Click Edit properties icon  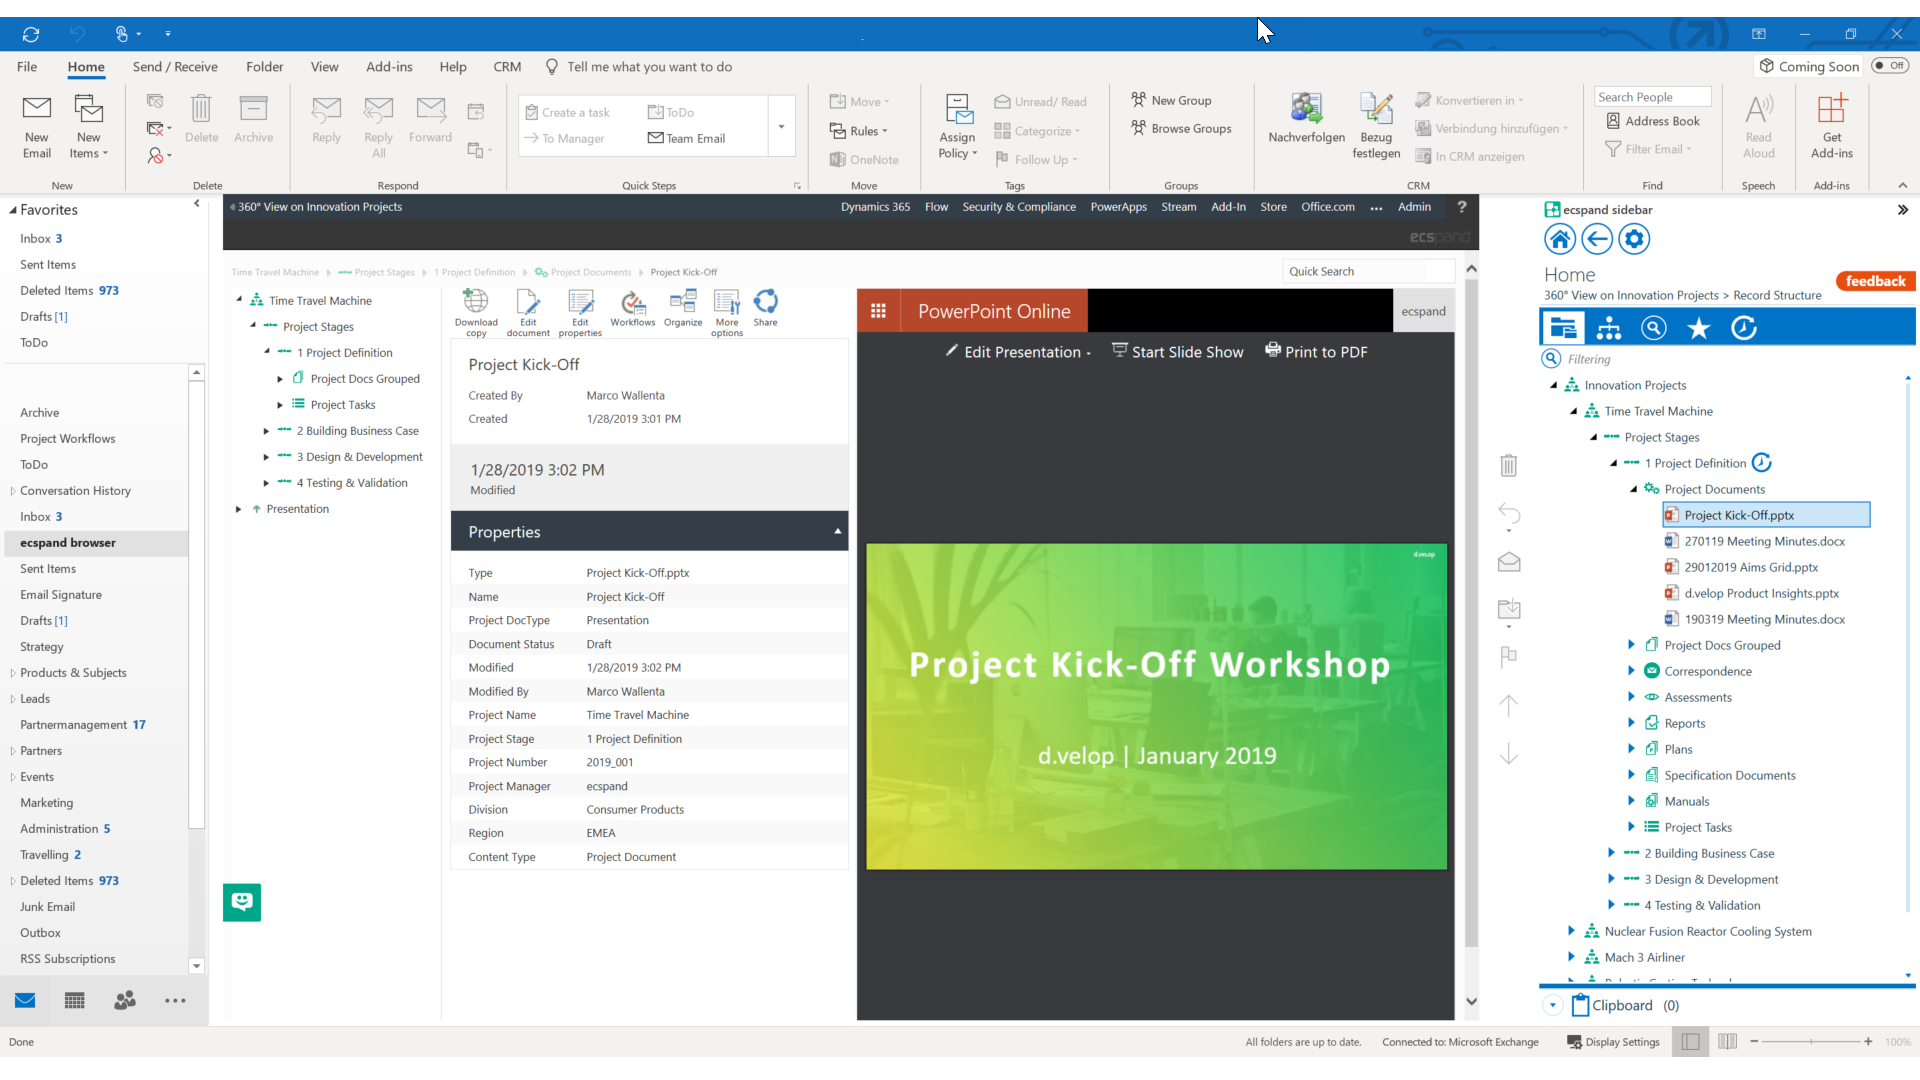pos(580,313)
